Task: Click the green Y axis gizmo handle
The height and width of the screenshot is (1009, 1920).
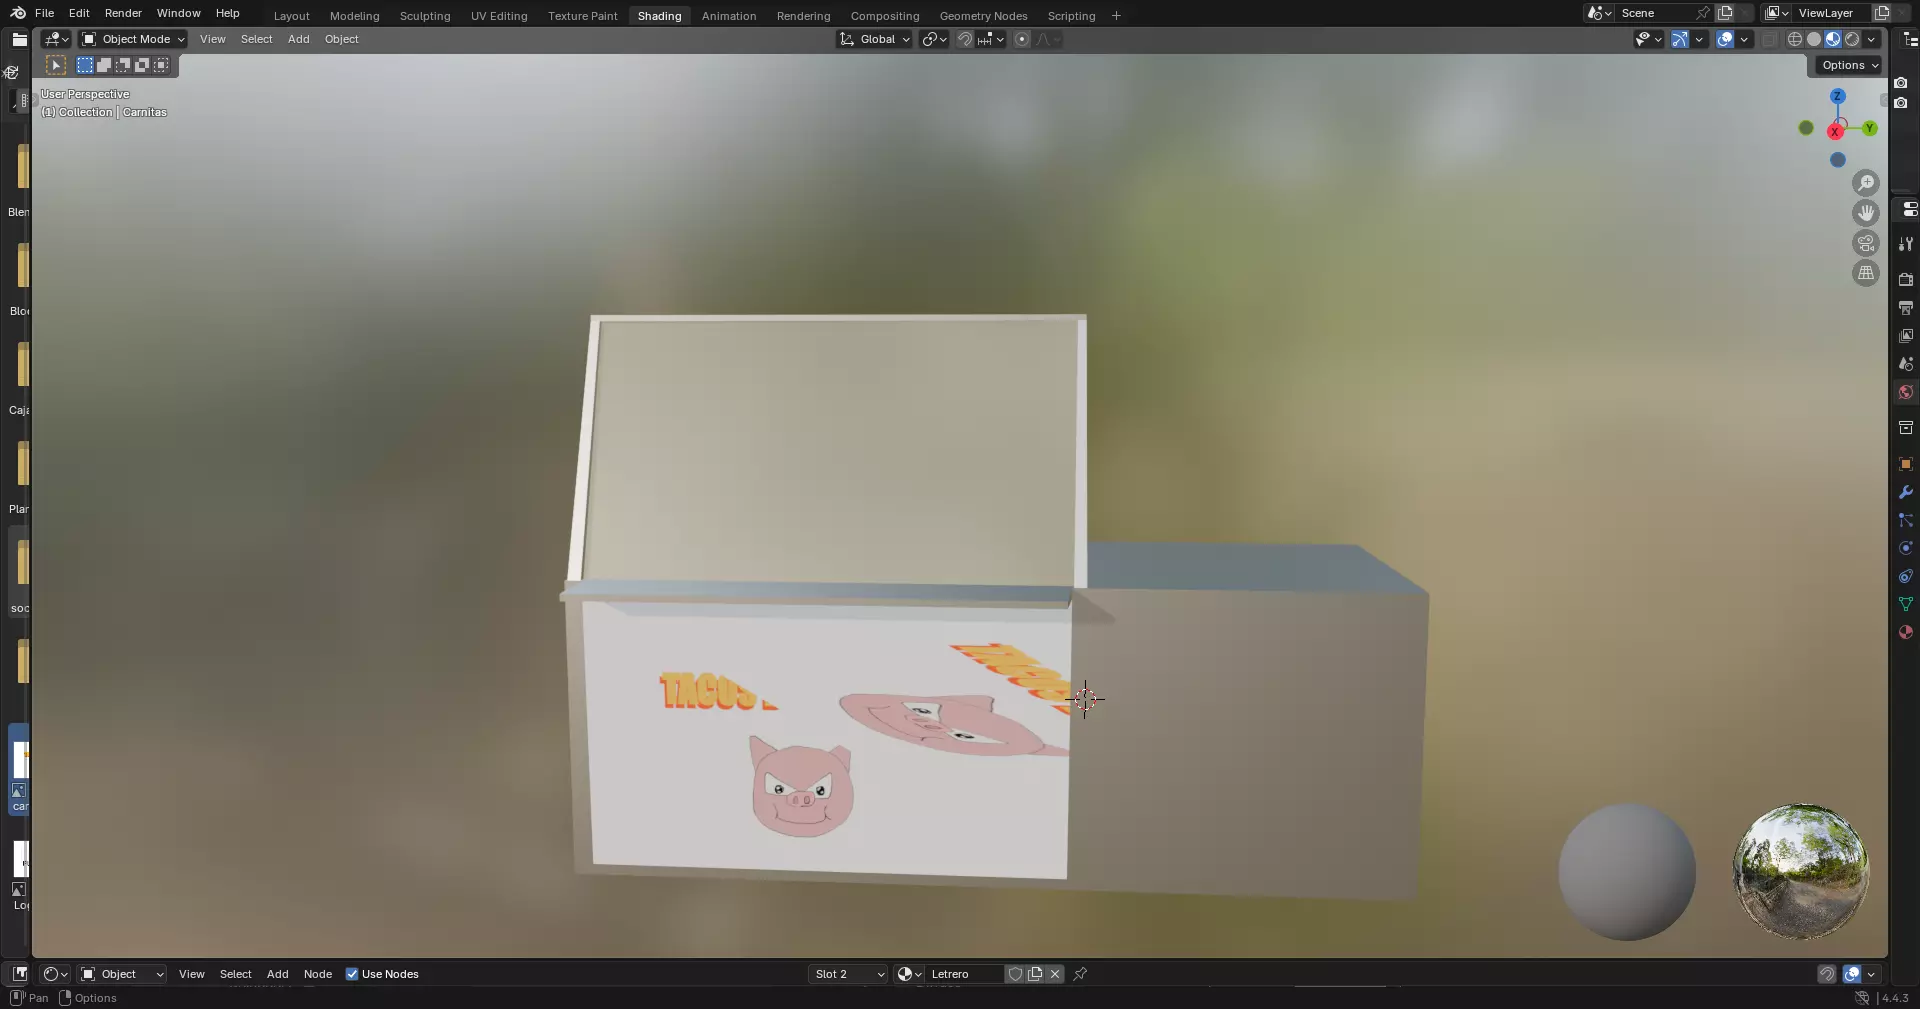Action: (1869, 128)
